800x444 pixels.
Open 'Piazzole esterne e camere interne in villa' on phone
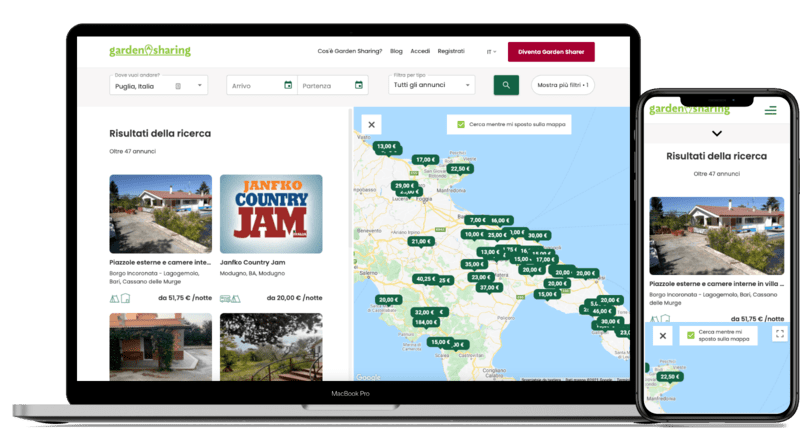coord(716,284)
